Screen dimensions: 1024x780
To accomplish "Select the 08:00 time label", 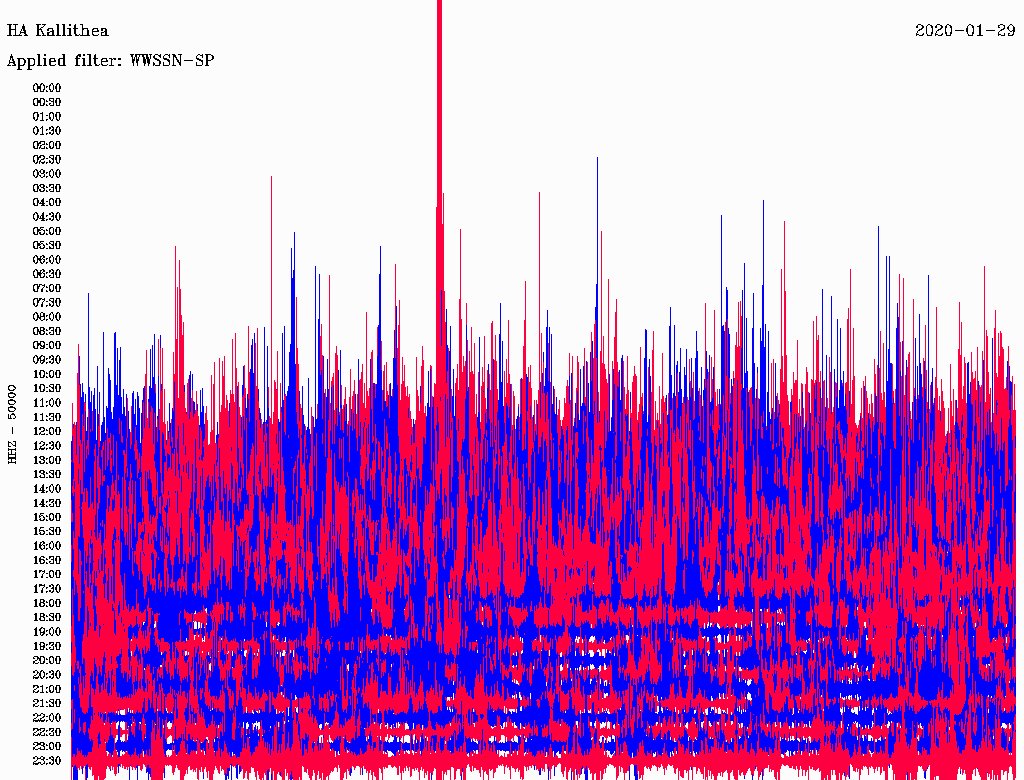I will 47,317.
